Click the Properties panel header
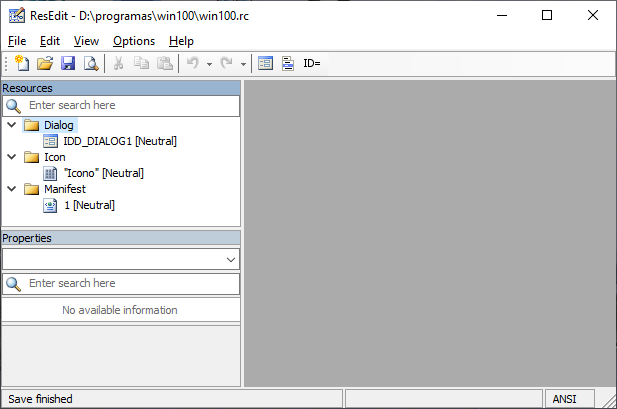 [x=121, y=238]
